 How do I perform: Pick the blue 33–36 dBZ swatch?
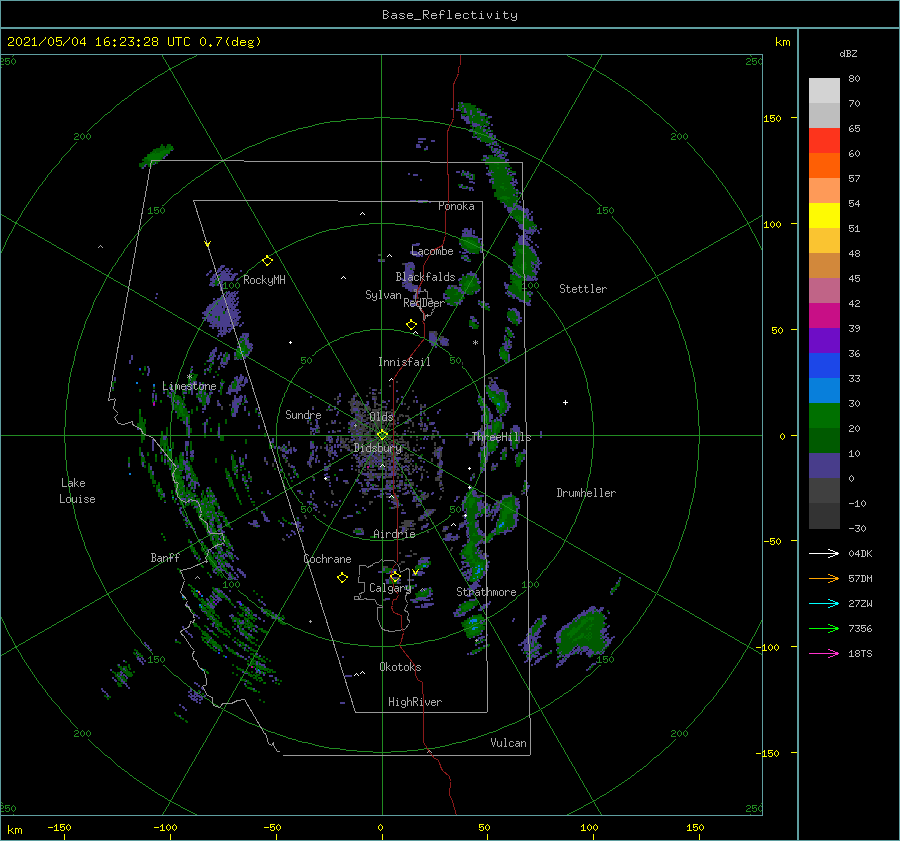[x=824, y=366]
